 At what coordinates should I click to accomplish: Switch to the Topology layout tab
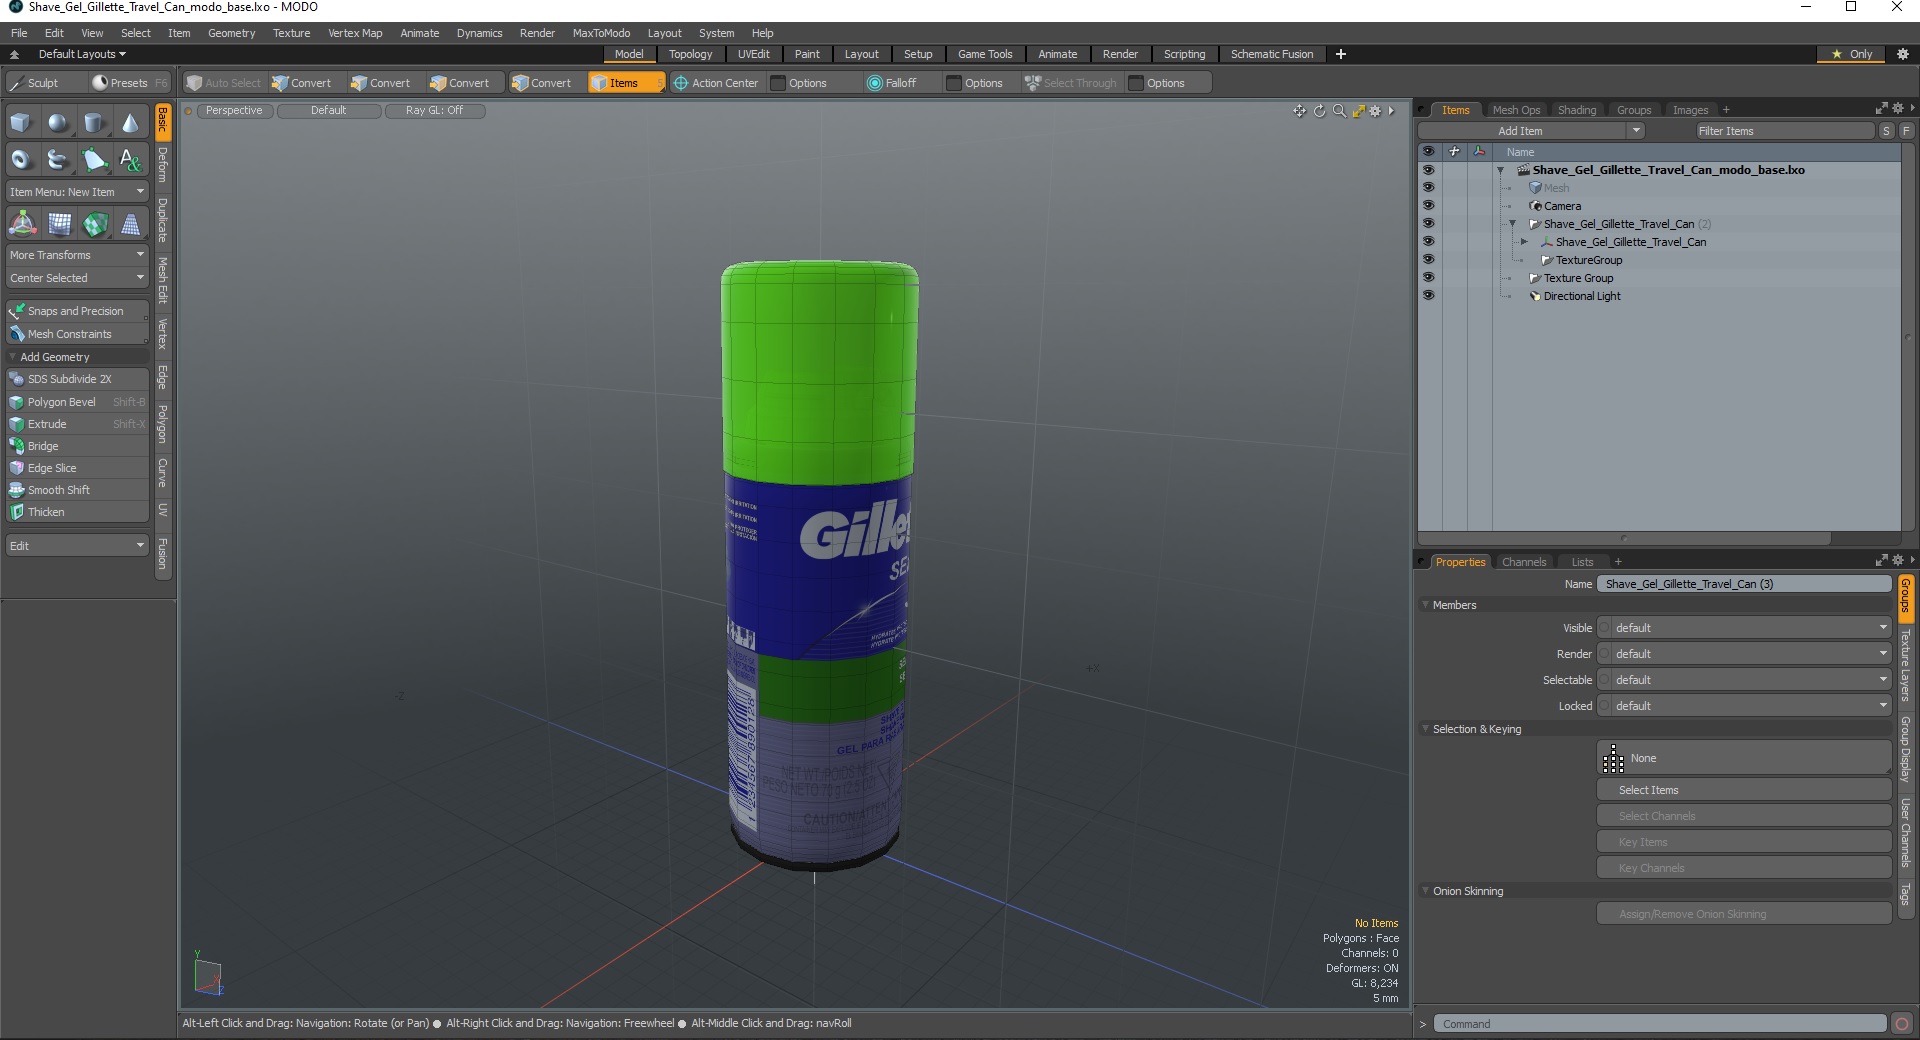[690, 54]
